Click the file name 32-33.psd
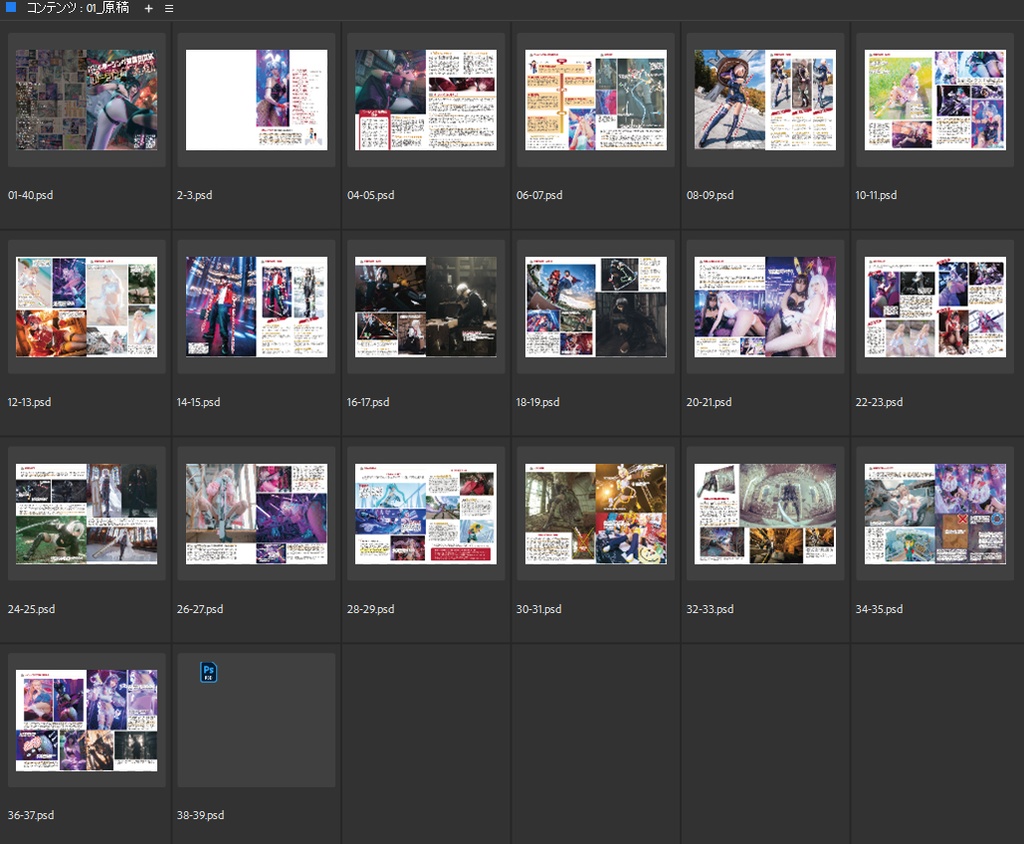 709,609
